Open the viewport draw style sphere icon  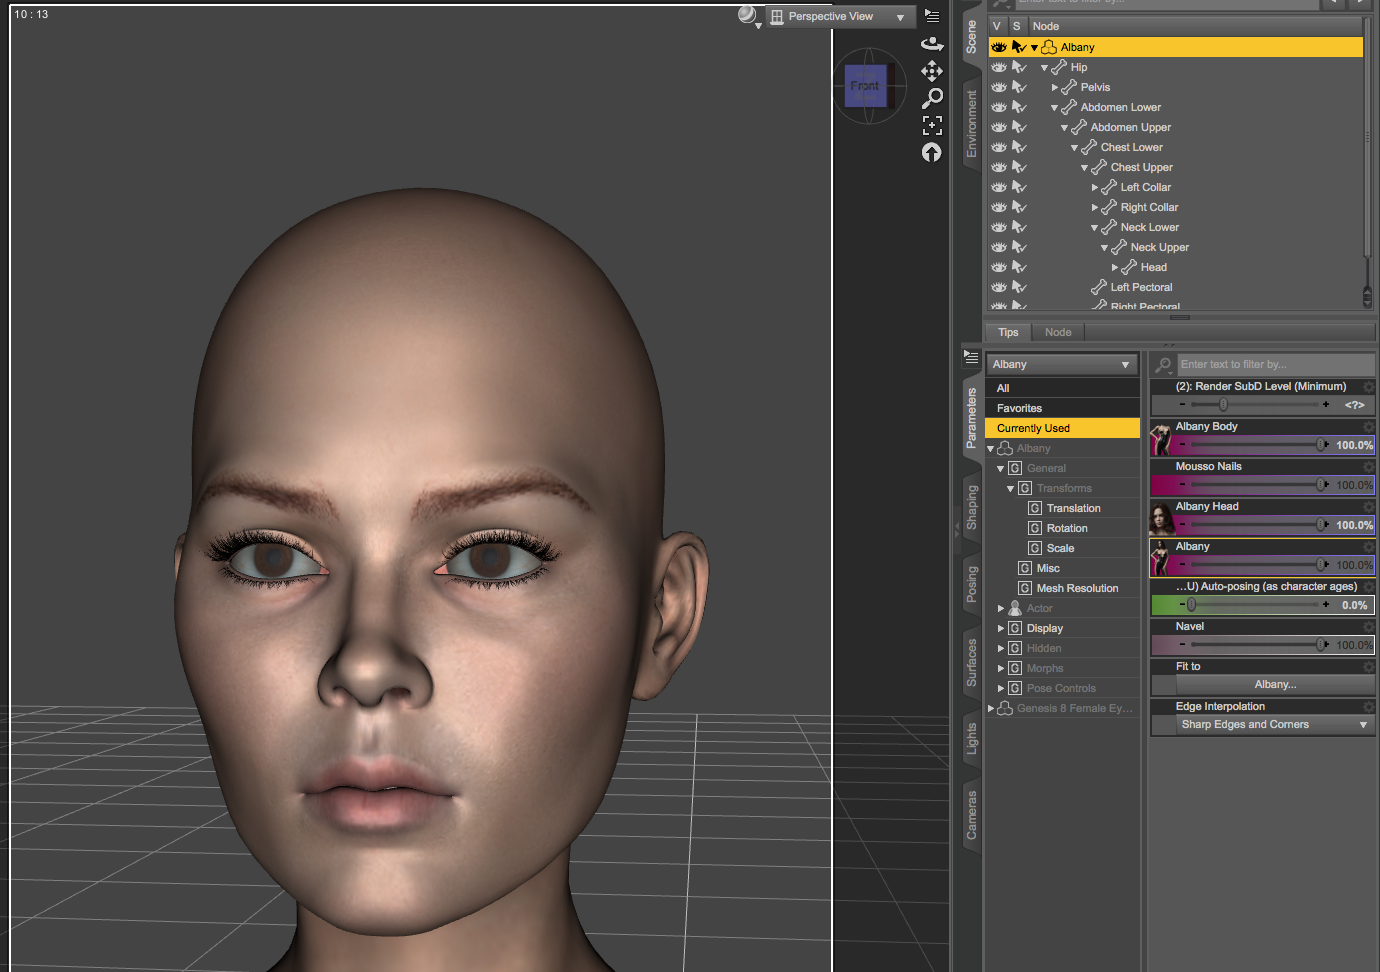pyautogui.click(x=747, y=15)
